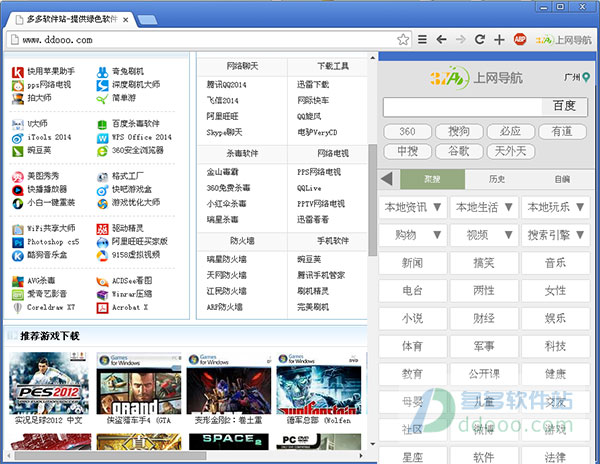Reload the page with refresh icon
The width and height of the screenshot is (600, 464).
[x=480, y=39]
